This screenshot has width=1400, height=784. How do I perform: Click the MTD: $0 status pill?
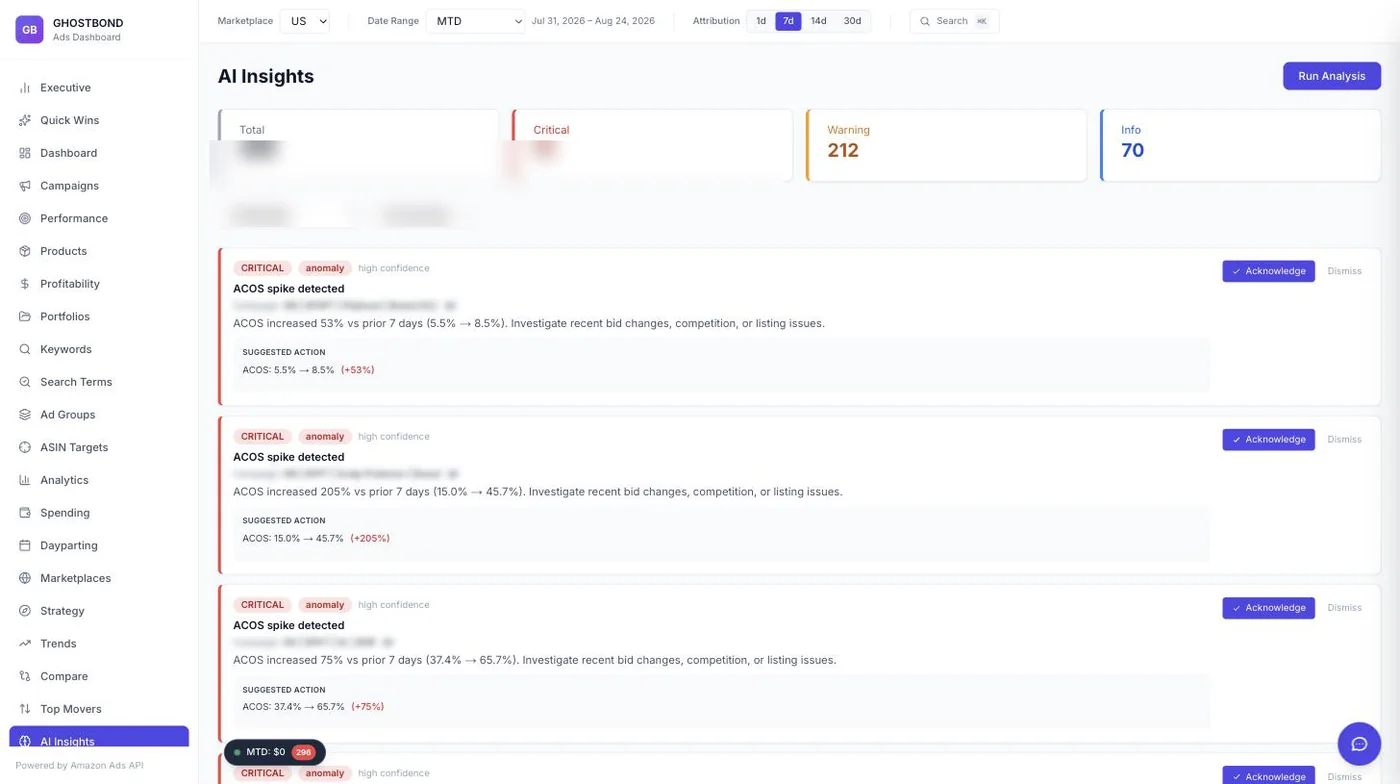coord(274,752)
